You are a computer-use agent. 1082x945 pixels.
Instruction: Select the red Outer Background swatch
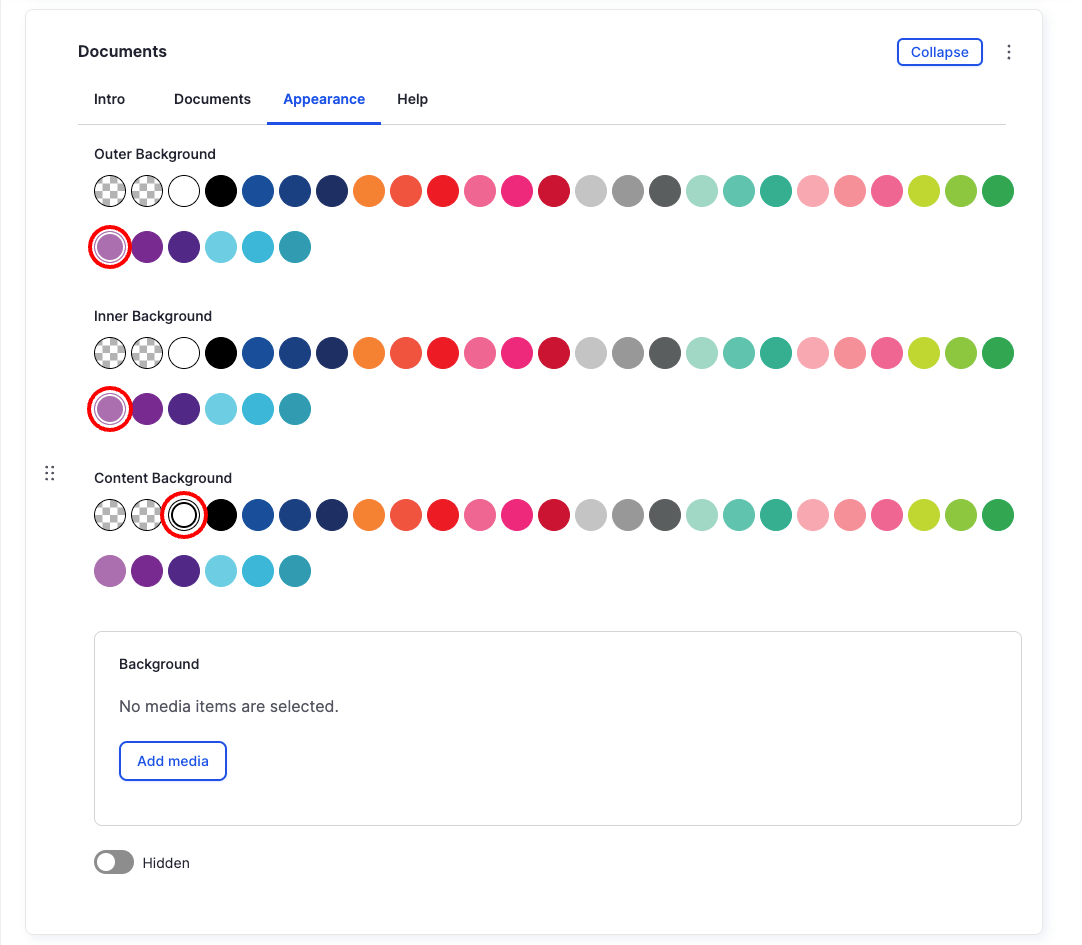[x=443, y=190]
